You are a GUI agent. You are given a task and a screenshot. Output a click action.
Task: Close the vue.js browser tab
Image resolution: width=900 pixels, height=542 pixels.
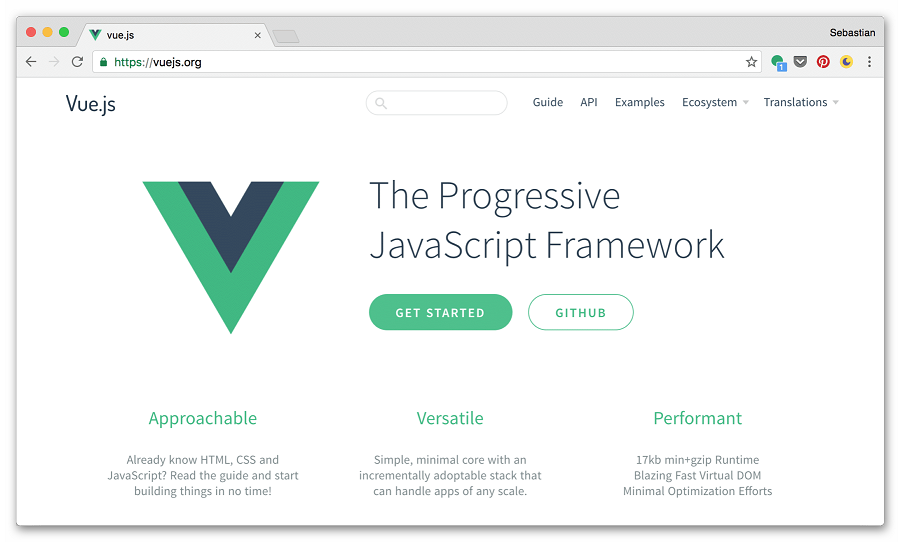tap(258, 35)
